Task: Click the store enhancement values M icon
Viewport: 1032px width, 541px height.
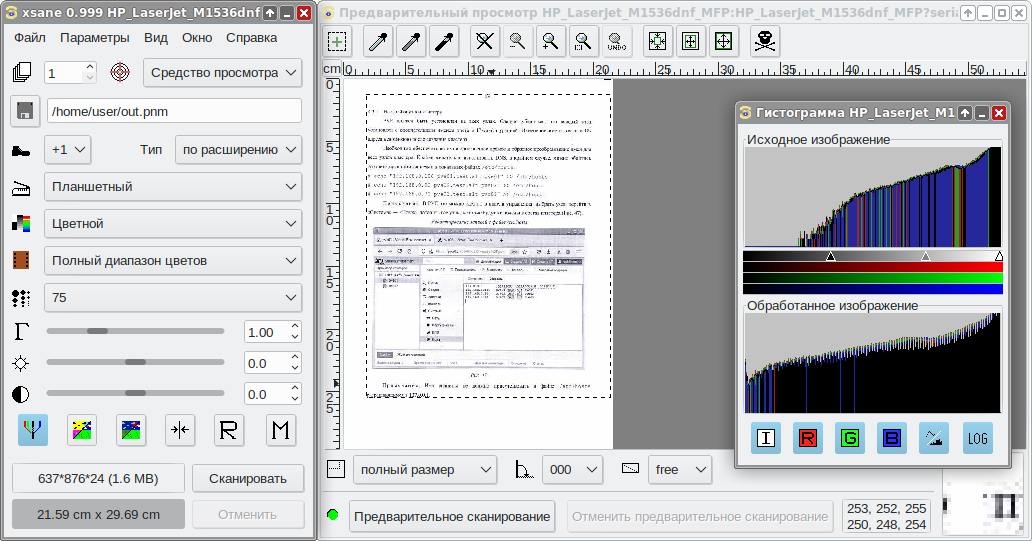Action: click(280, 430)
